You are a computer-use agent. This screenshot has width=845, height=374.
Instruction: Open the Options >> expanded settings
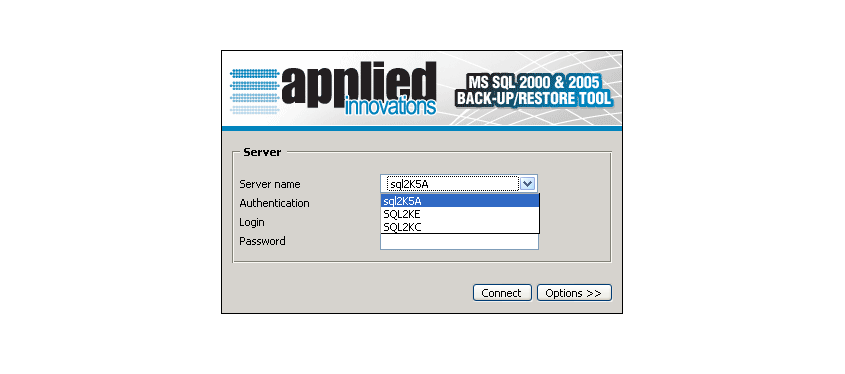[x=574, y=293]
